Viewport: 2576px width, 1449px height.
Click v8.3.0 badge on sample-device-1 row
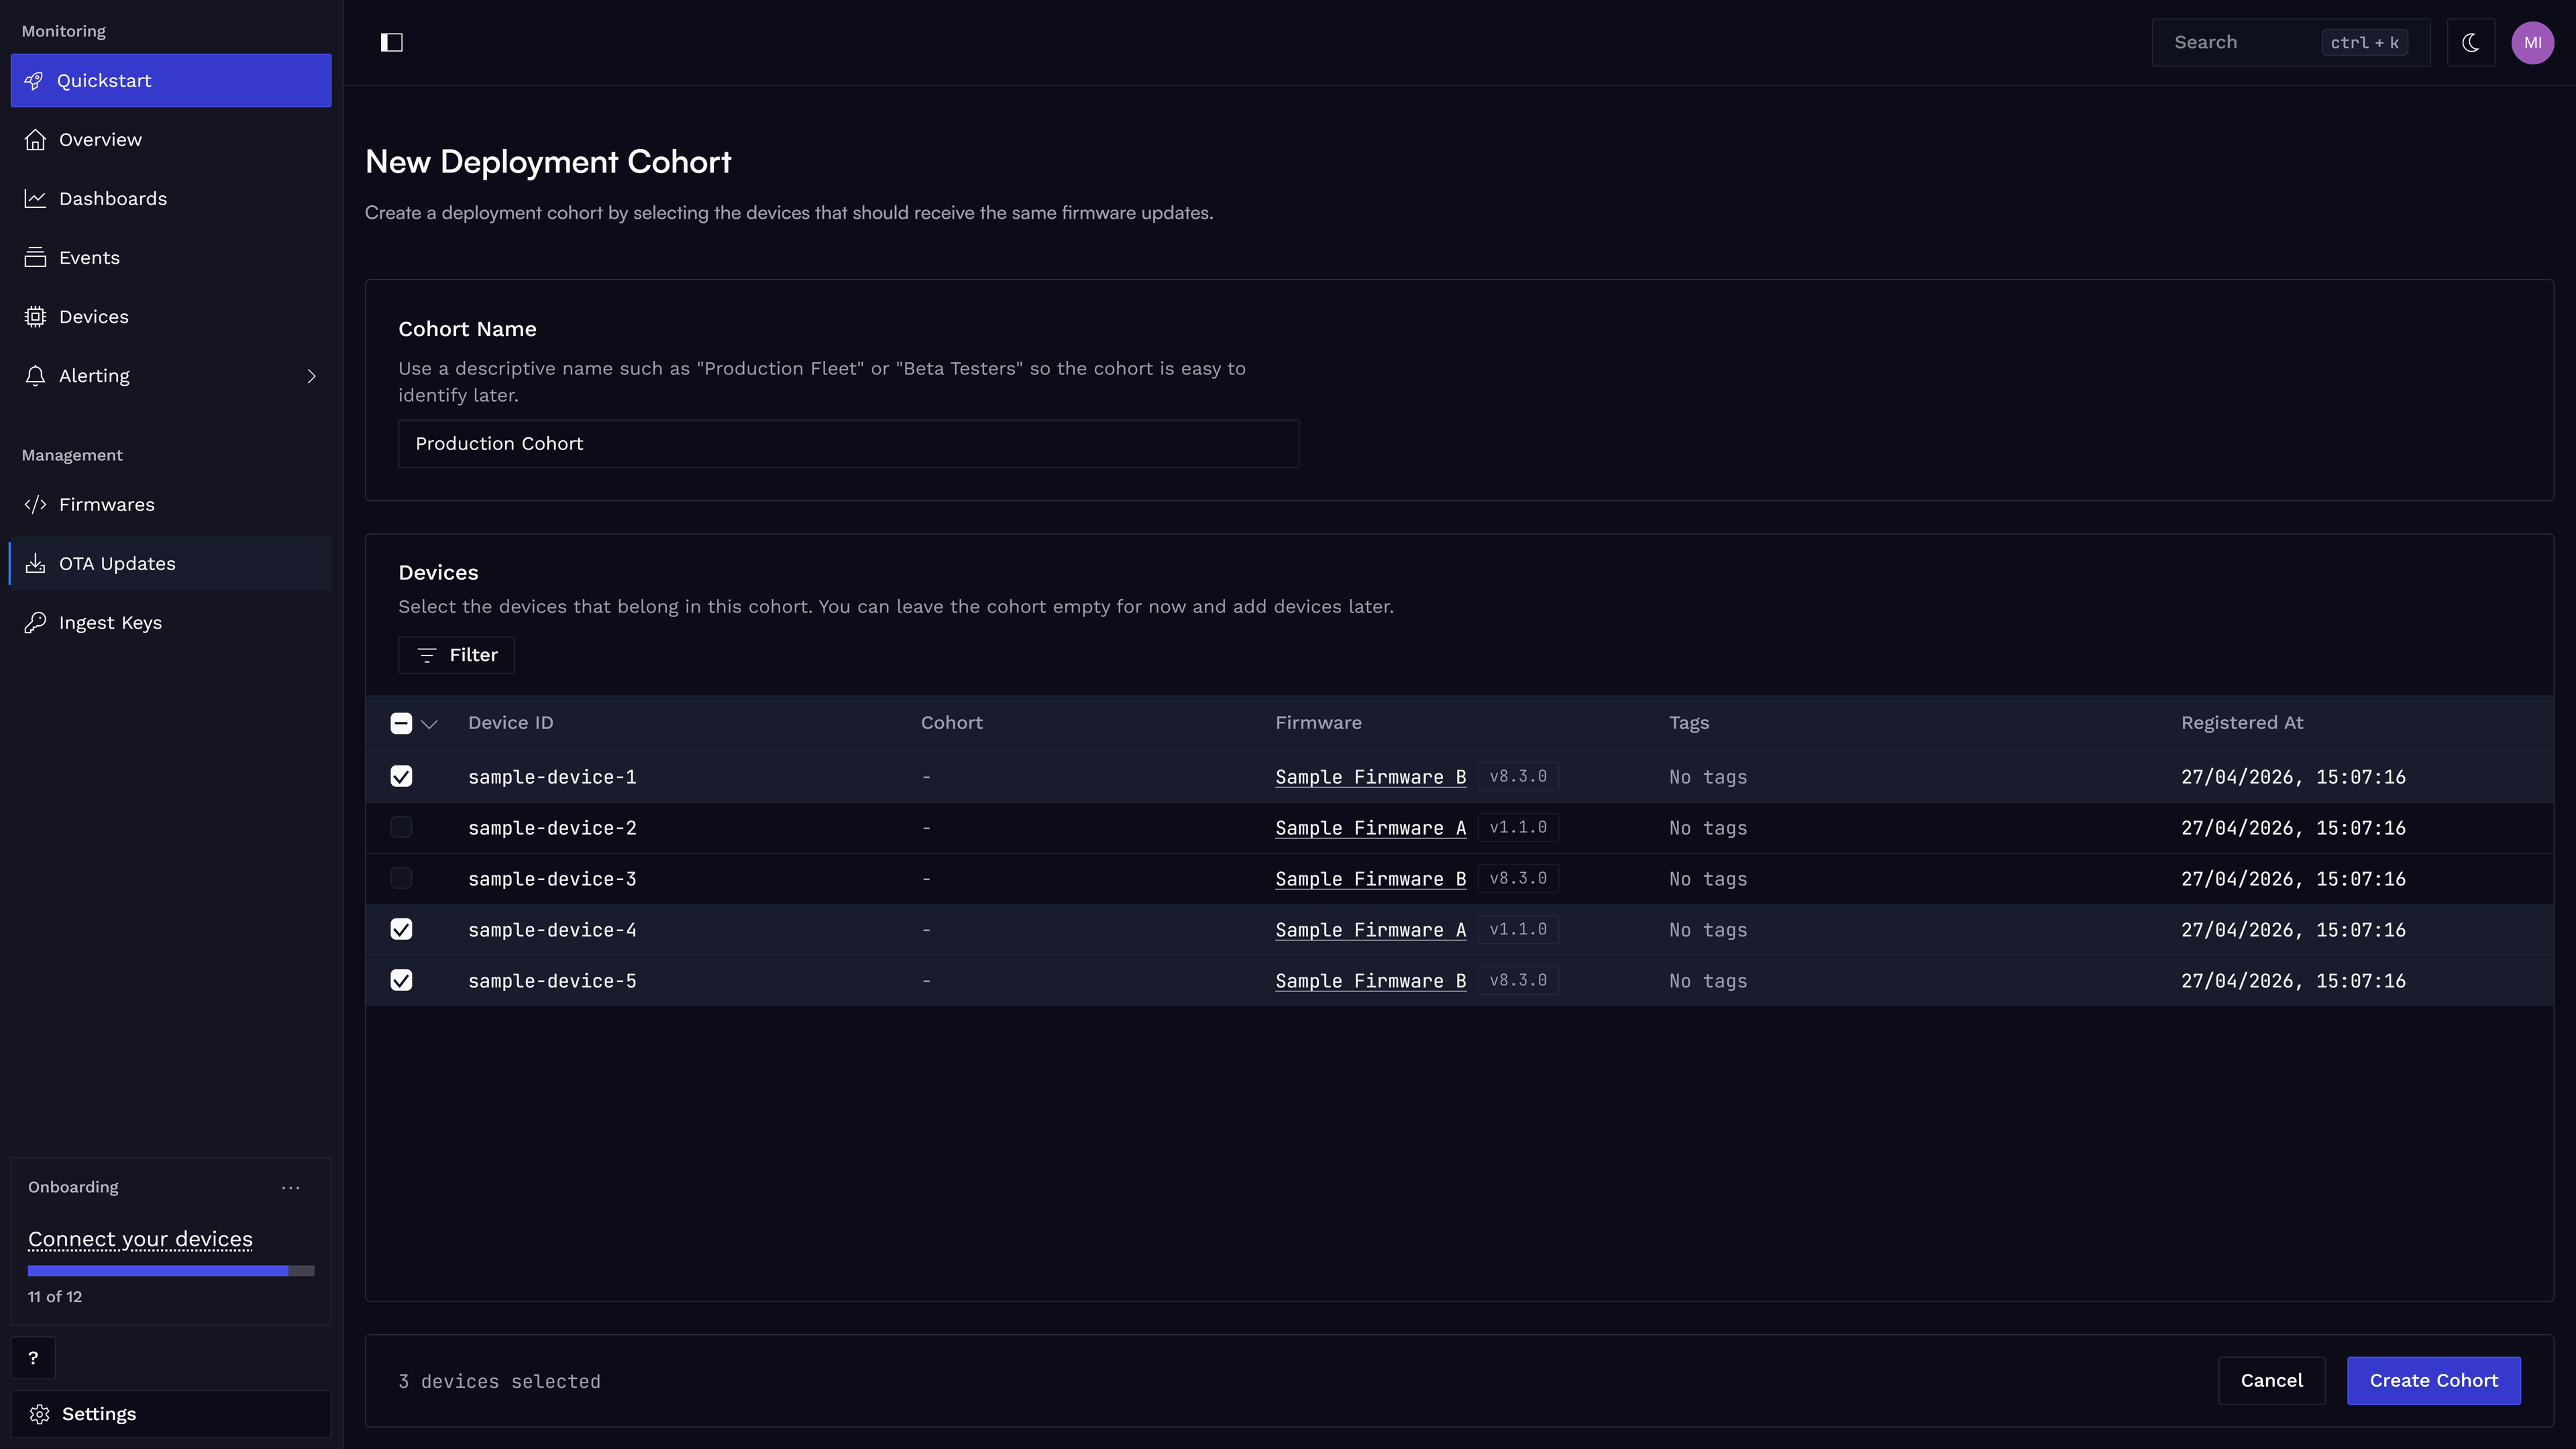coord(1518,777)
